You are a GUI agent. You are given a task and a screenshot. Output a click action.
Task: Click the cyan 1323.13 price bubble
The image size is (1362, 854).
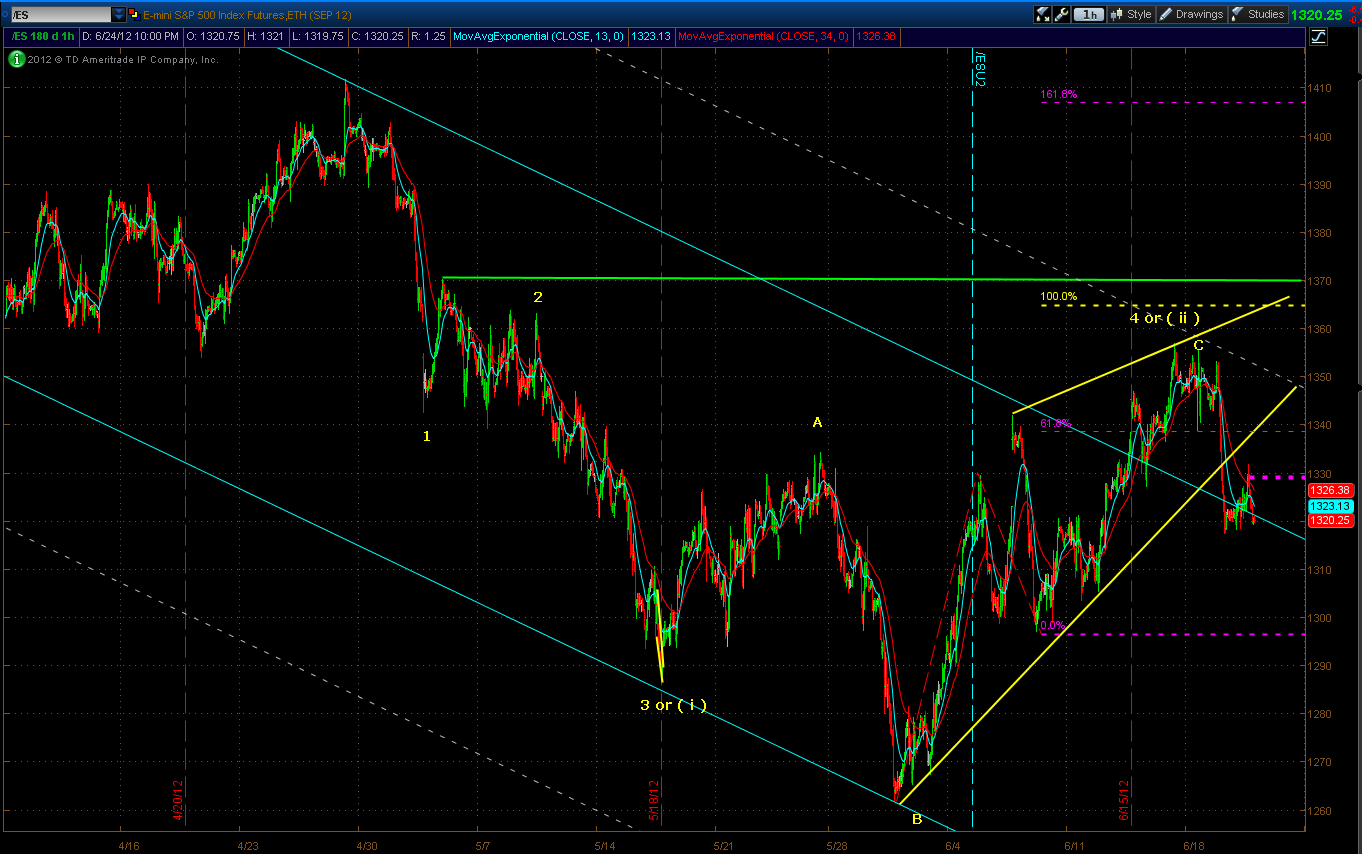(1331, 506)
